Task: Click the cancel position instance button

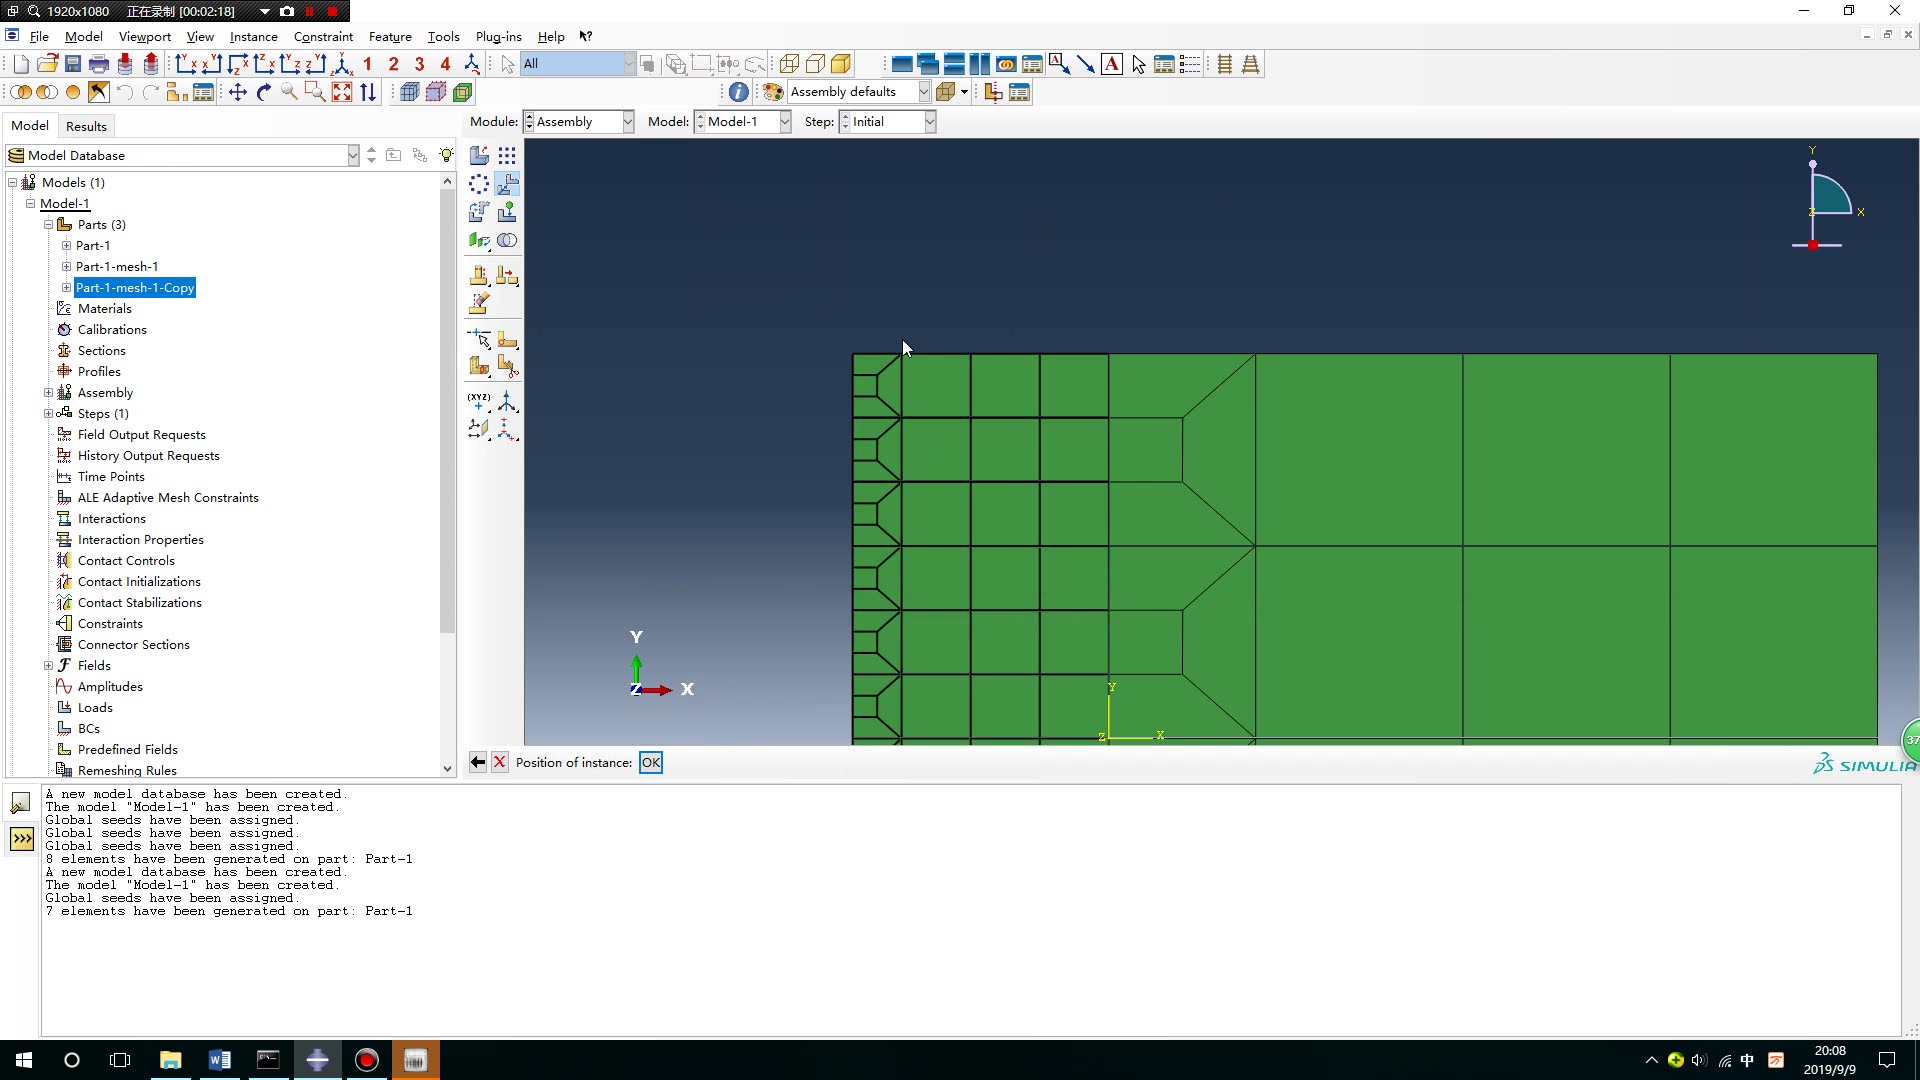Action: (498, 762)
